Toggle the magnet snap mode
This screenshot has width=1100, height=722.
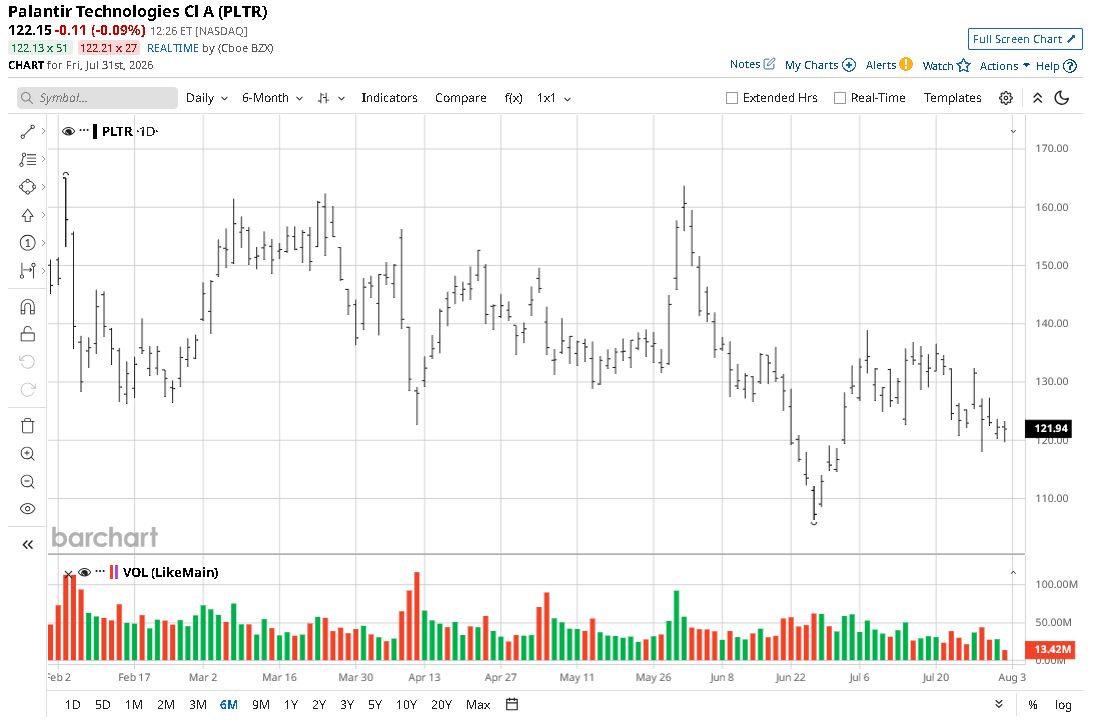[27, 307]
